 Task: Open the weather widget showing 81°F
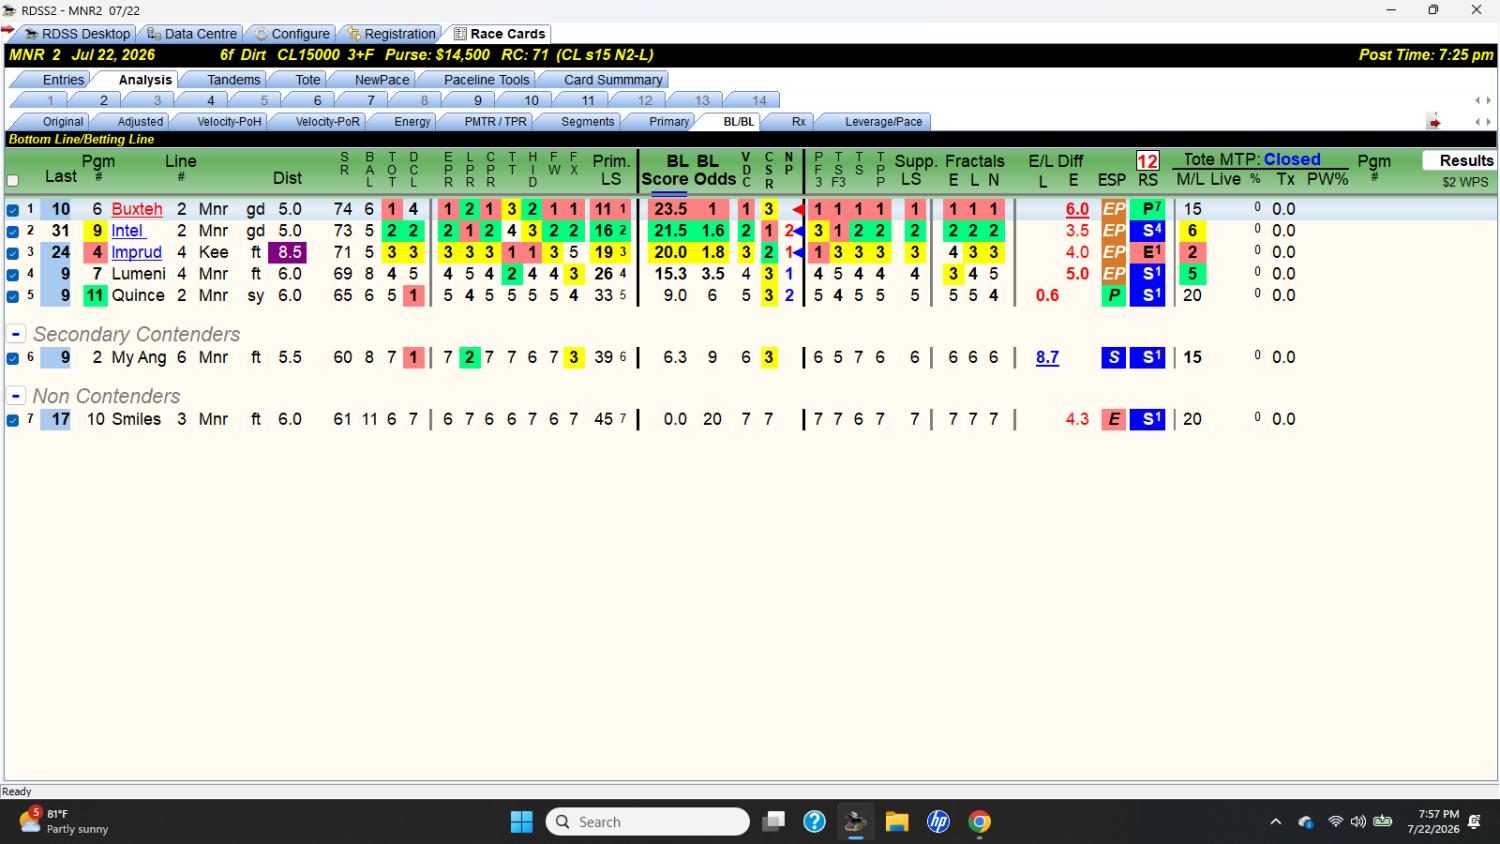point(64,821)
